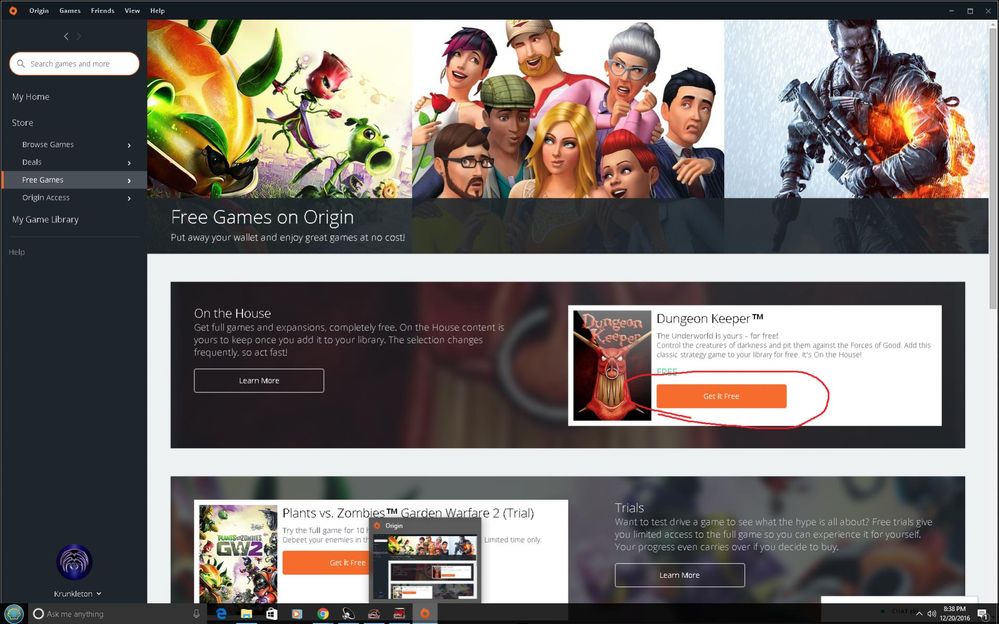Open Origin Access in sidebar

(x=46, y=198)
